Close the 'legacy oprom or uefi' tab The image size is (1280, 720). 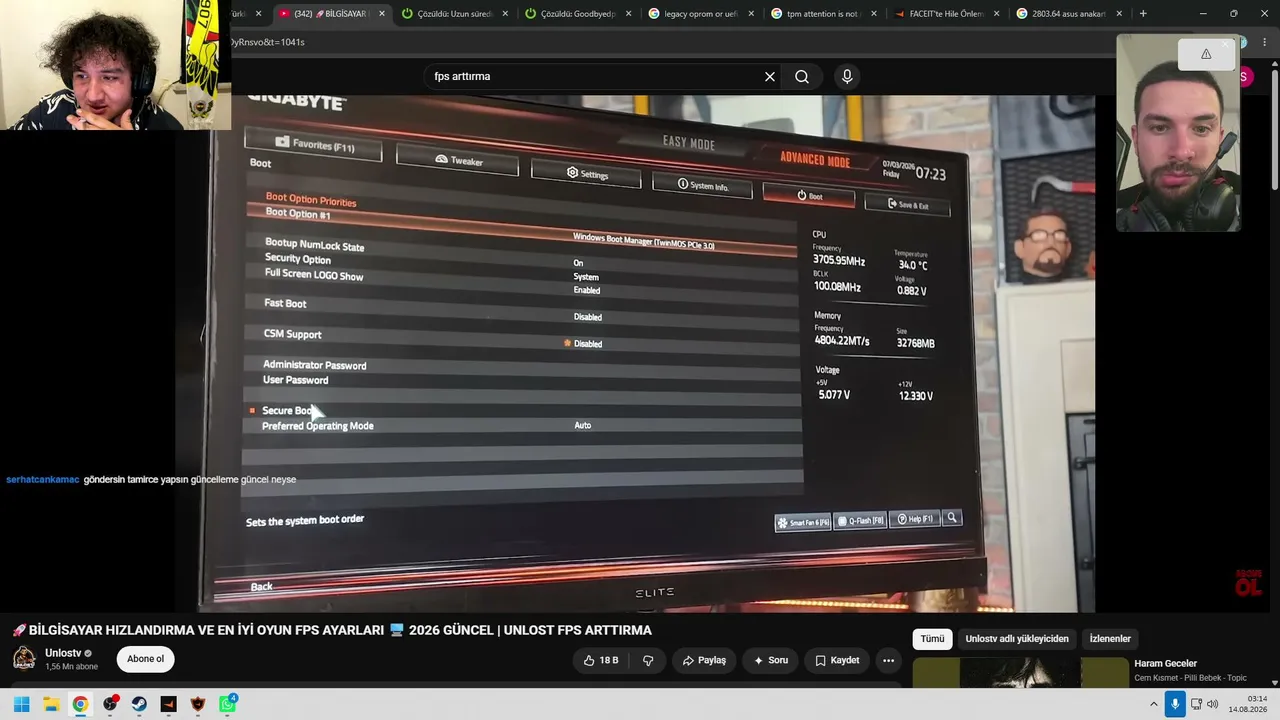(750, 14)
